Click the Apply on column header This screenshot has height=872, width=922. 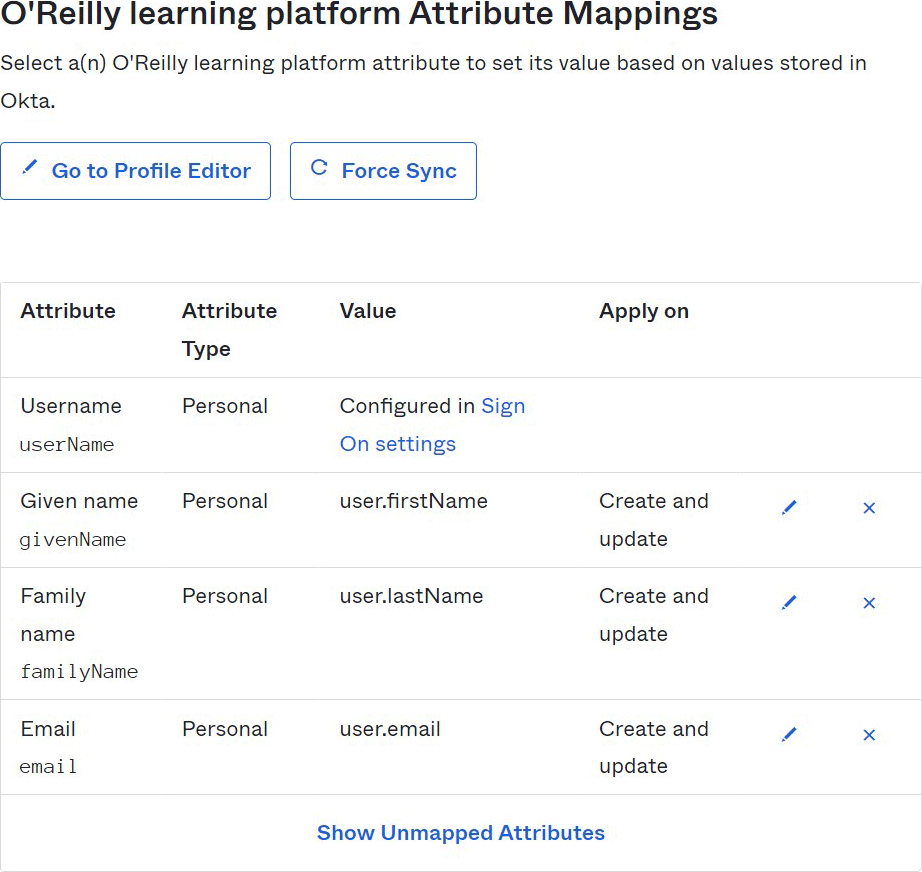pos(644,311)
